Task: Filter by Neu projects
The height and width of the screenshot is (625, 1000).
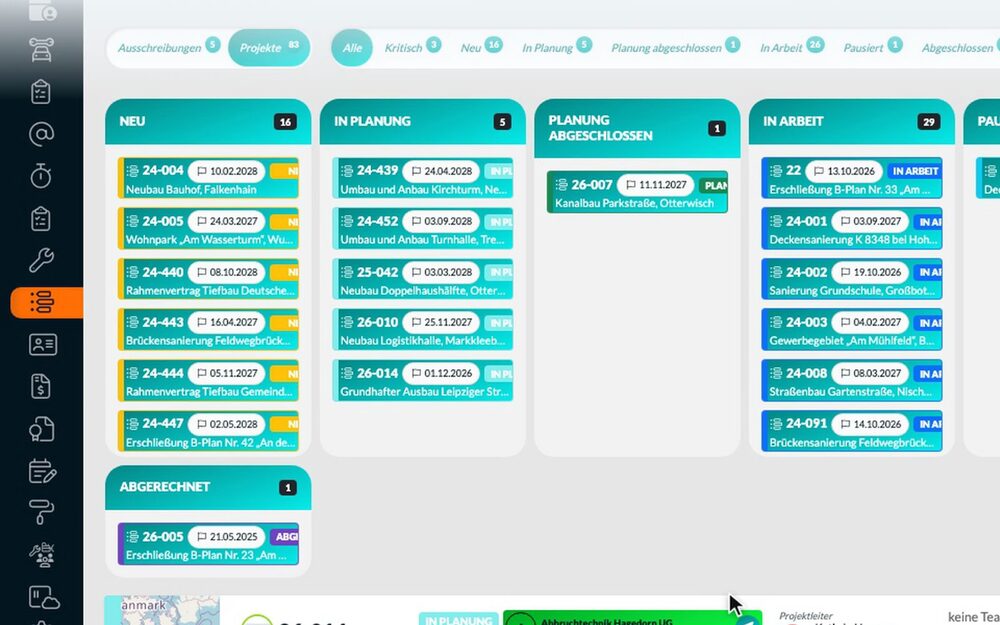Action: (x=481, y=48)
